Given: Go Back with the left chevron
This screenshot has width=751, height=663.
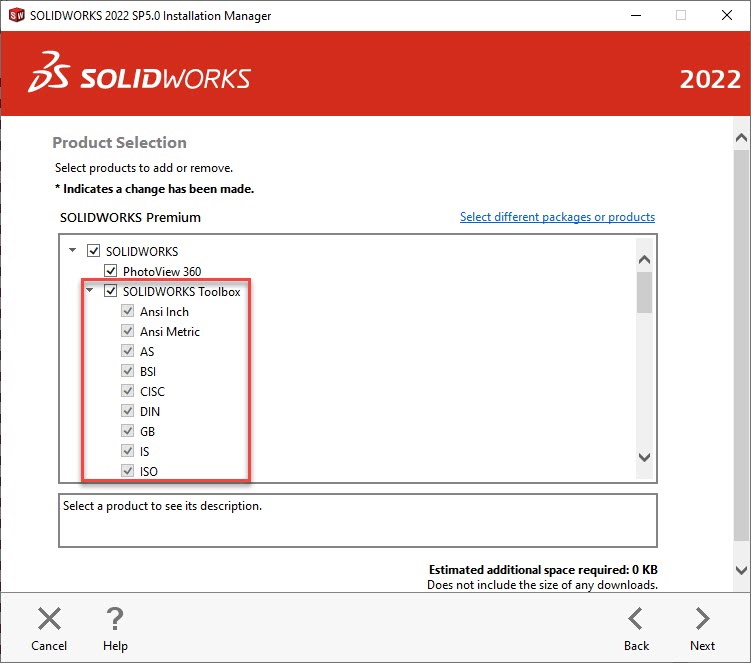Looking at the screenshot, I should point(636,618).
